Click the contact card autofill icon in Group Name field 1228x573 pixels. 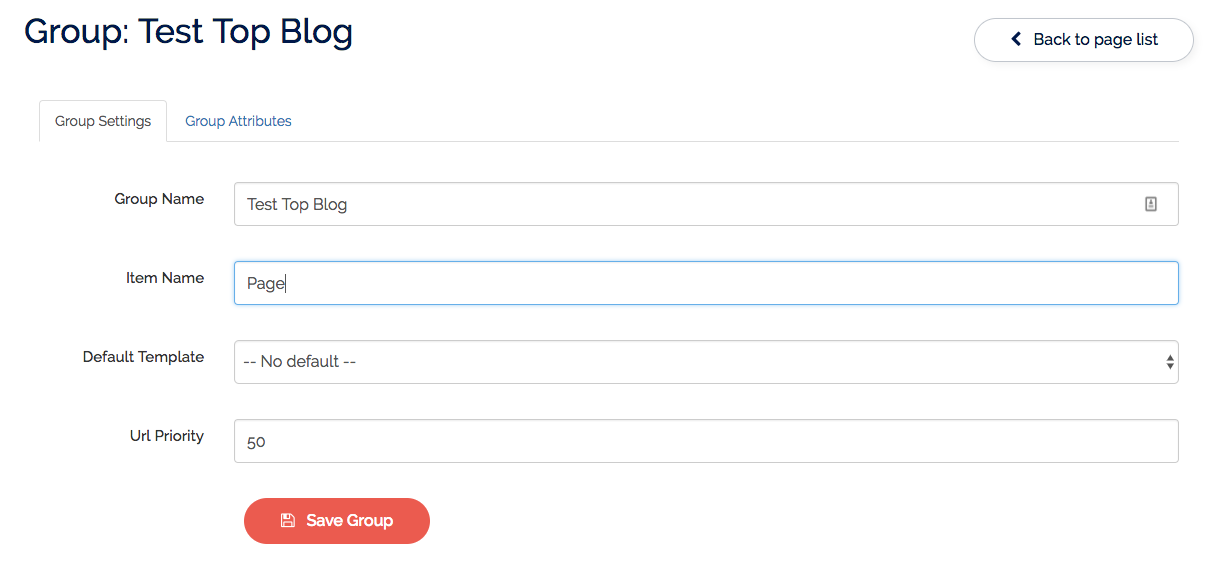(1151, 204)
